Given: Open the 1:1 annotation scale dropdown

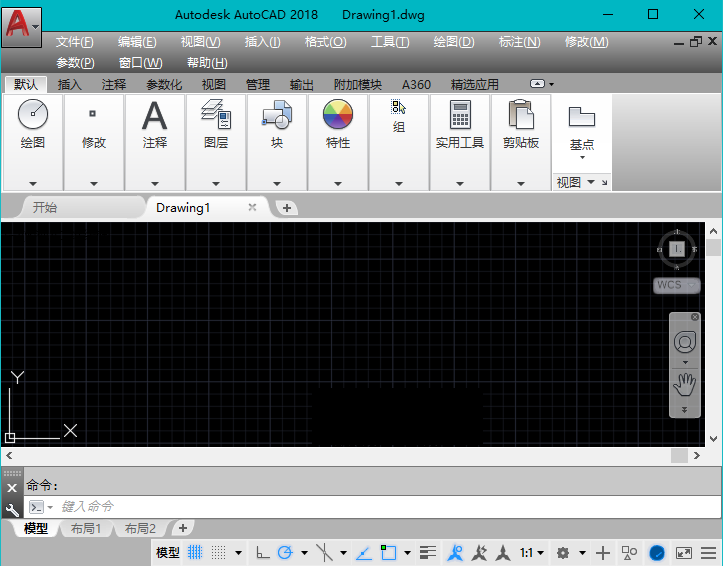Looking at the screenshot, I should click(x=532, y=552).
